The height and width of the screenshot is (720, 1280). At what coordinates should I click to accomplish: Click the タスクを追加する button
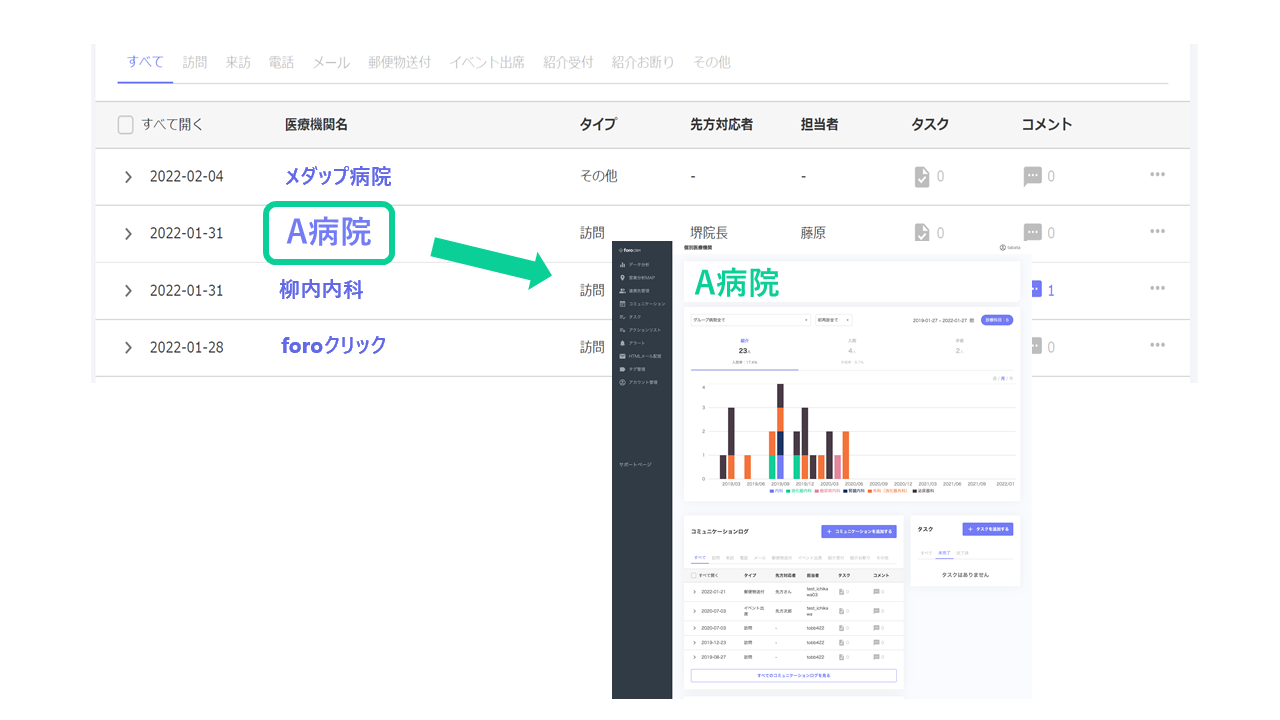click(x=988, y=529)
